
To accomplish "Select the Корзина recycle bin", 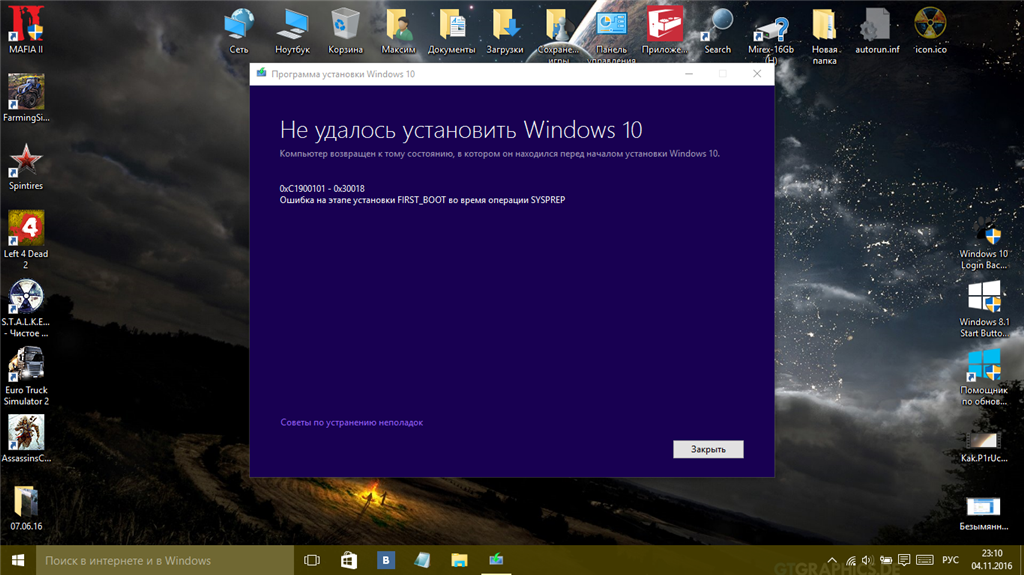I will (345, 30).
